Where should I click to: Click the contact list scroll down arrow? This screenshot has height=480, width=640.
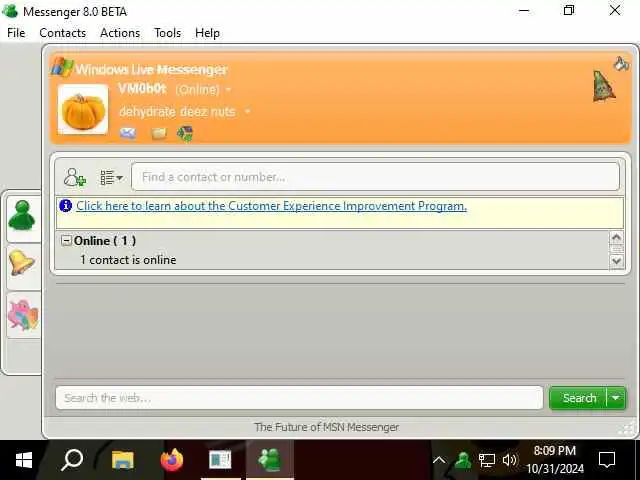coord(616,261)
